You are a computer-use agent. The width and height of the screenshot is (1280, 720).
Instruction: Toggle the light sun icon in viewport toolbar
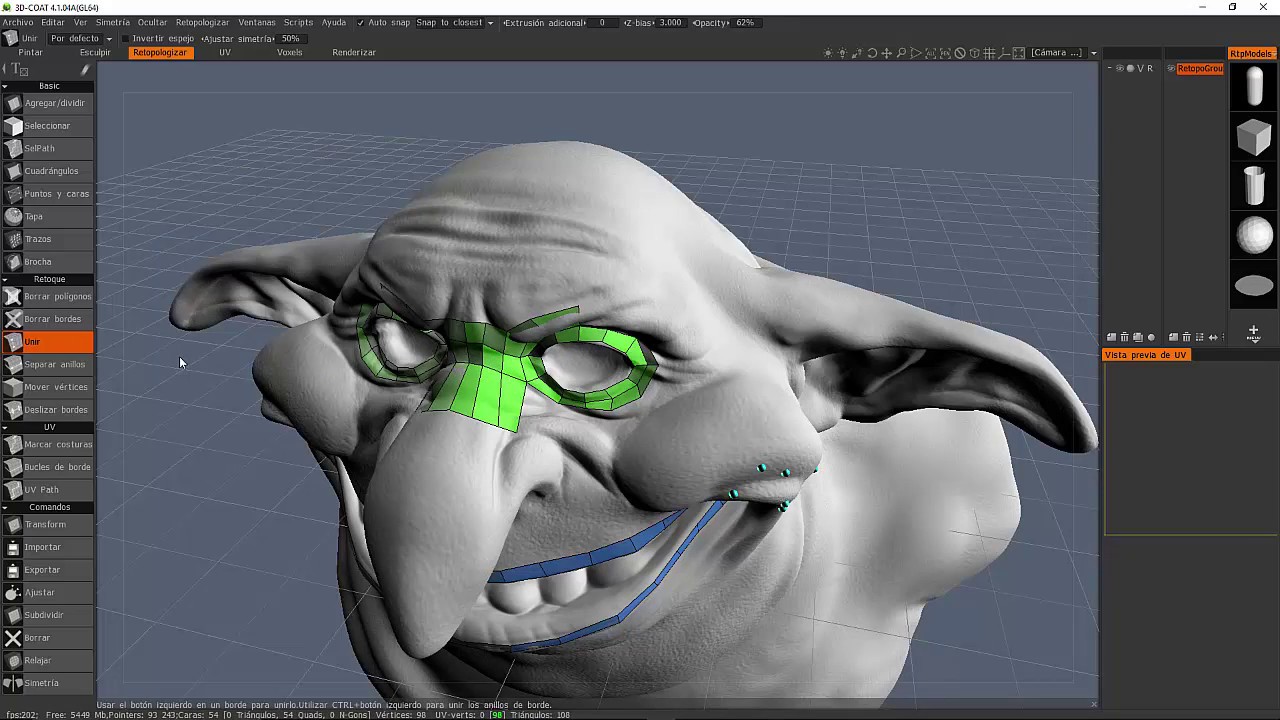(828, 53)
